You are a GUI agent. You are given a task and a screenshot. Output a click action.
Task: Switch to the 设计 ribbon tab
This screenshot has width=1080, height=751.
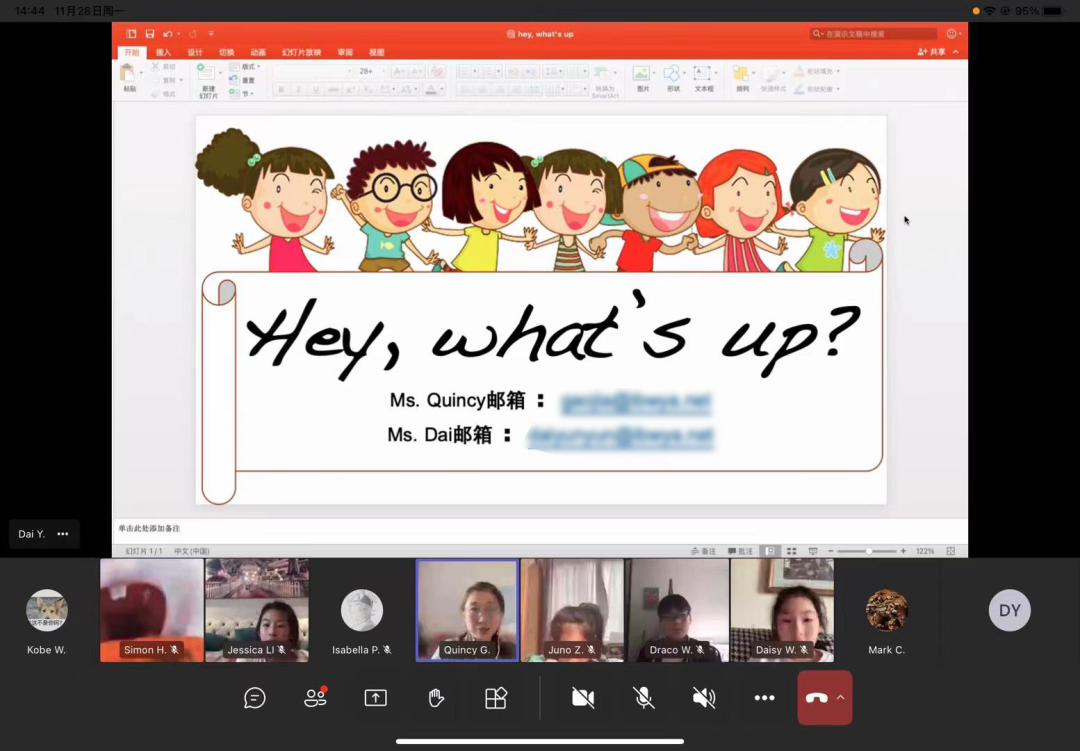click(195, 52)
